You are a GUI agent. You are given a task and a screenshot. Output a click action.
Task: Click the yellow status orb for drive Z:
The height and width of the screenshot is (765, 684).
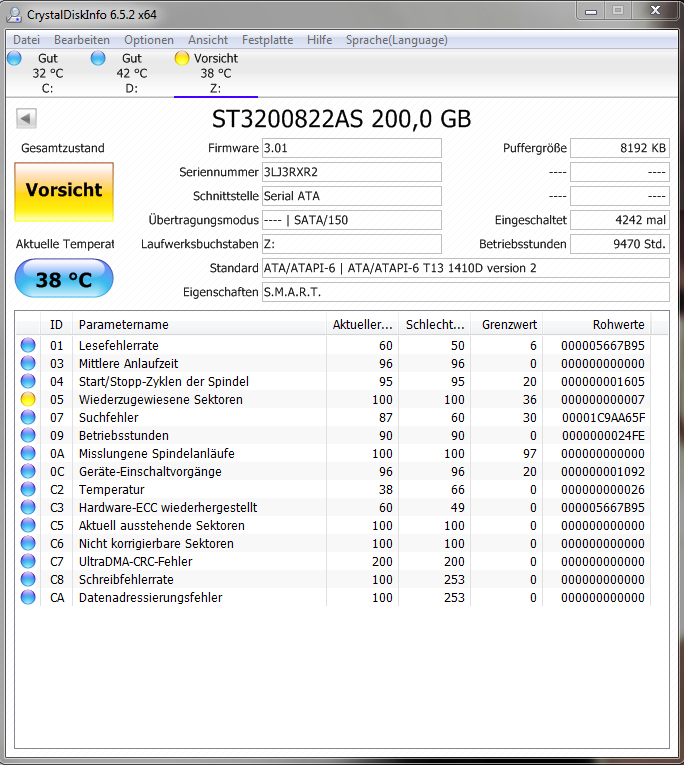(x=182, y=58)
